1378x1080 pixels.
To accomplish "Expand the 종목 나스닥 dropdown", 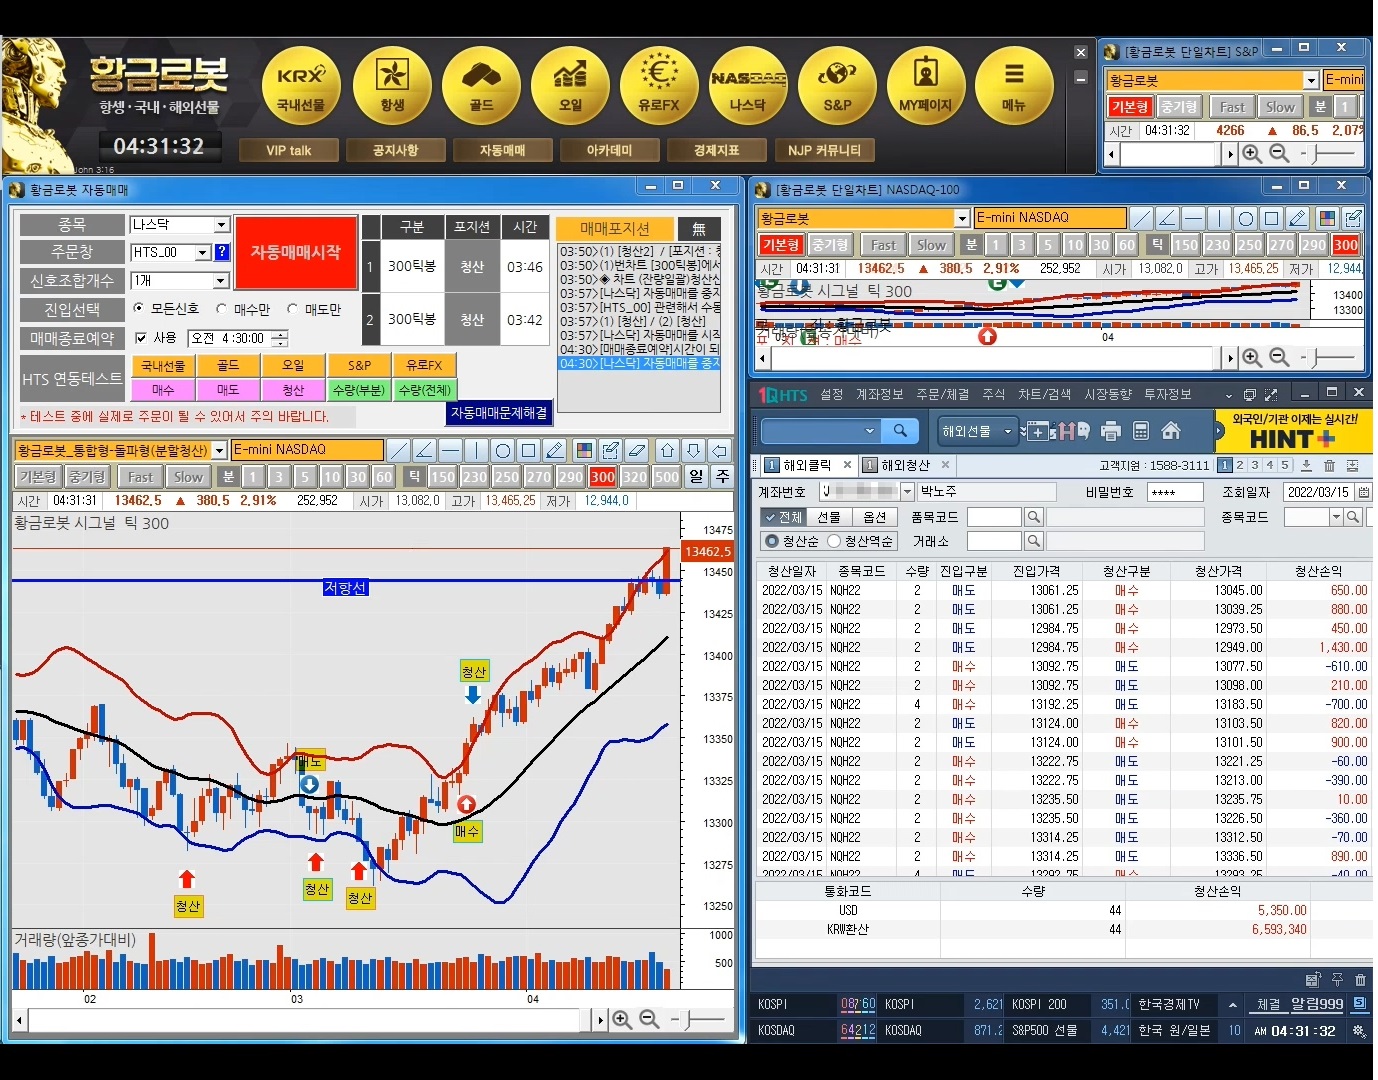I will click(x=222, y=225).
